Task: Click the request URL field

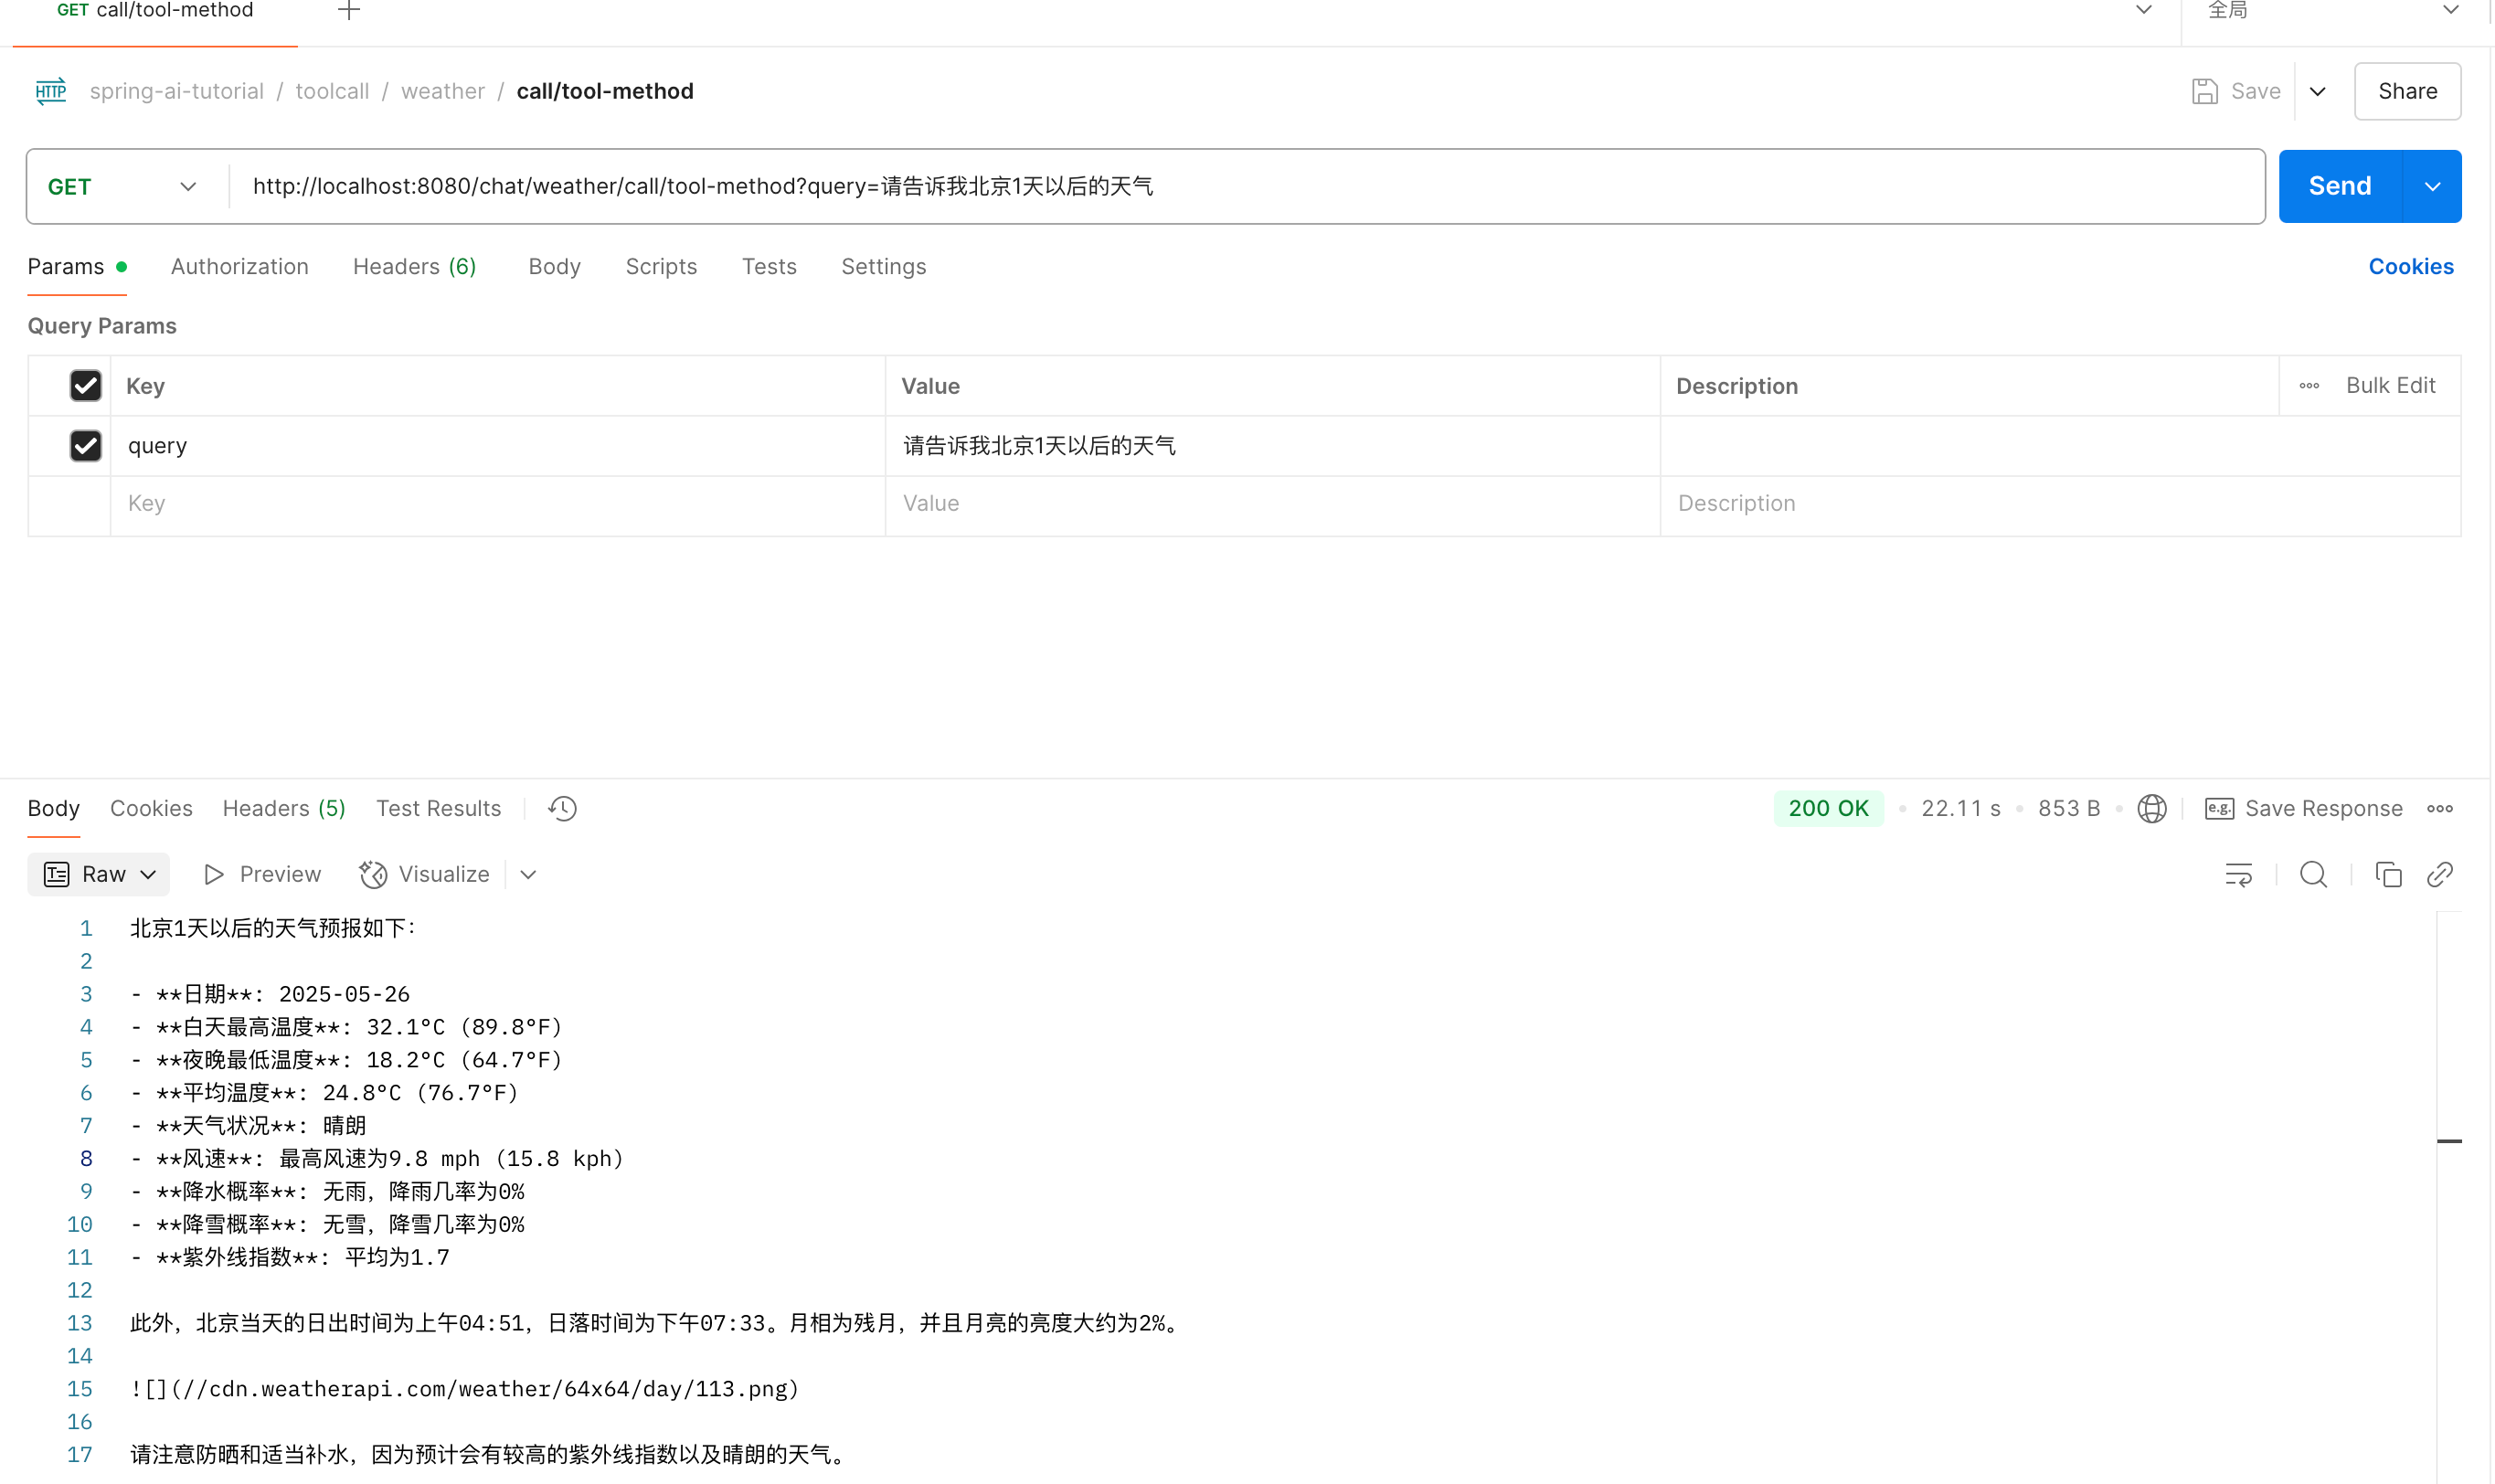Action: pyautogui.click(x=1246, y=187)
